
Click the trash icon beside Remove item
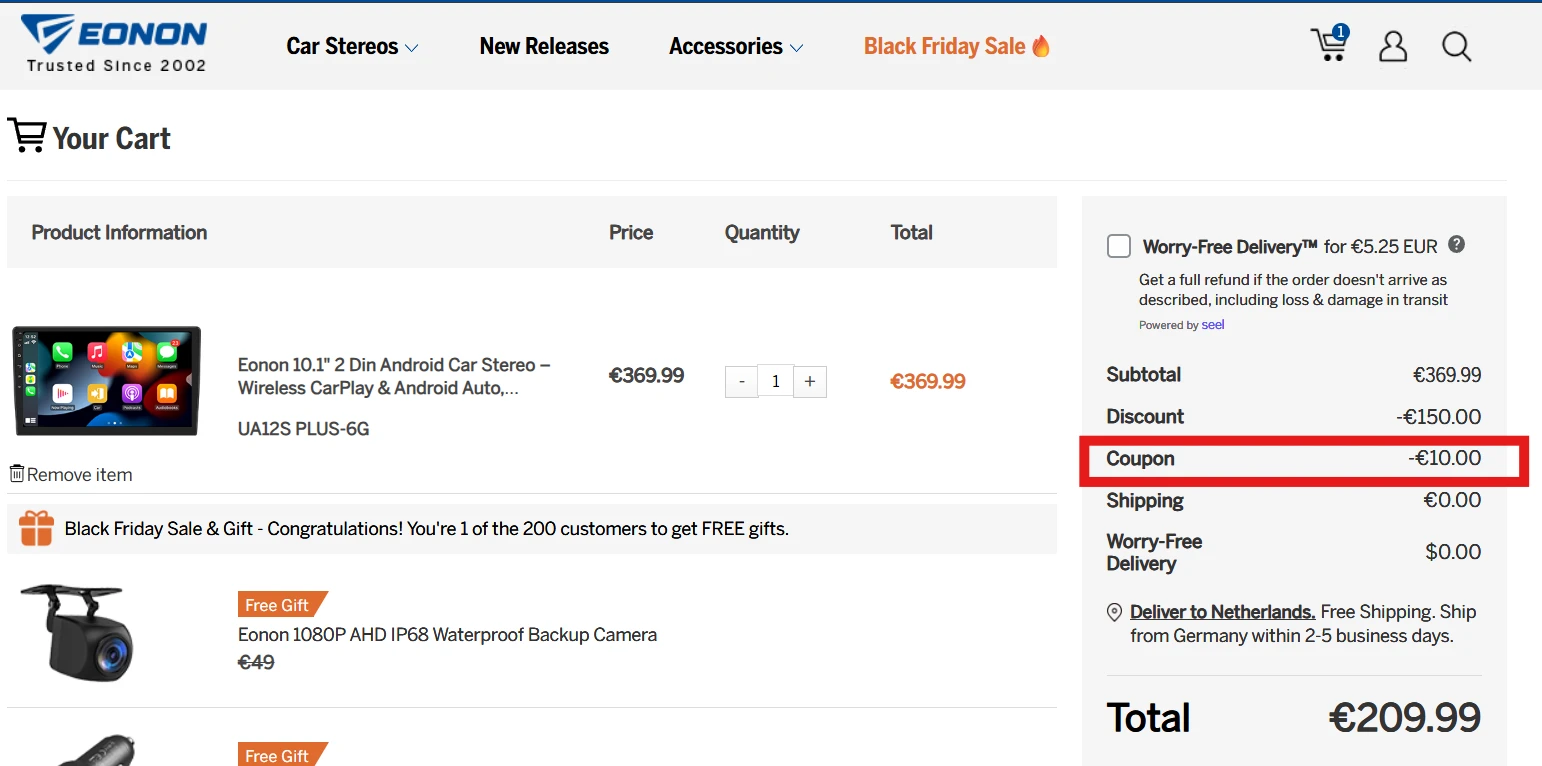click(x=17, y=473)
